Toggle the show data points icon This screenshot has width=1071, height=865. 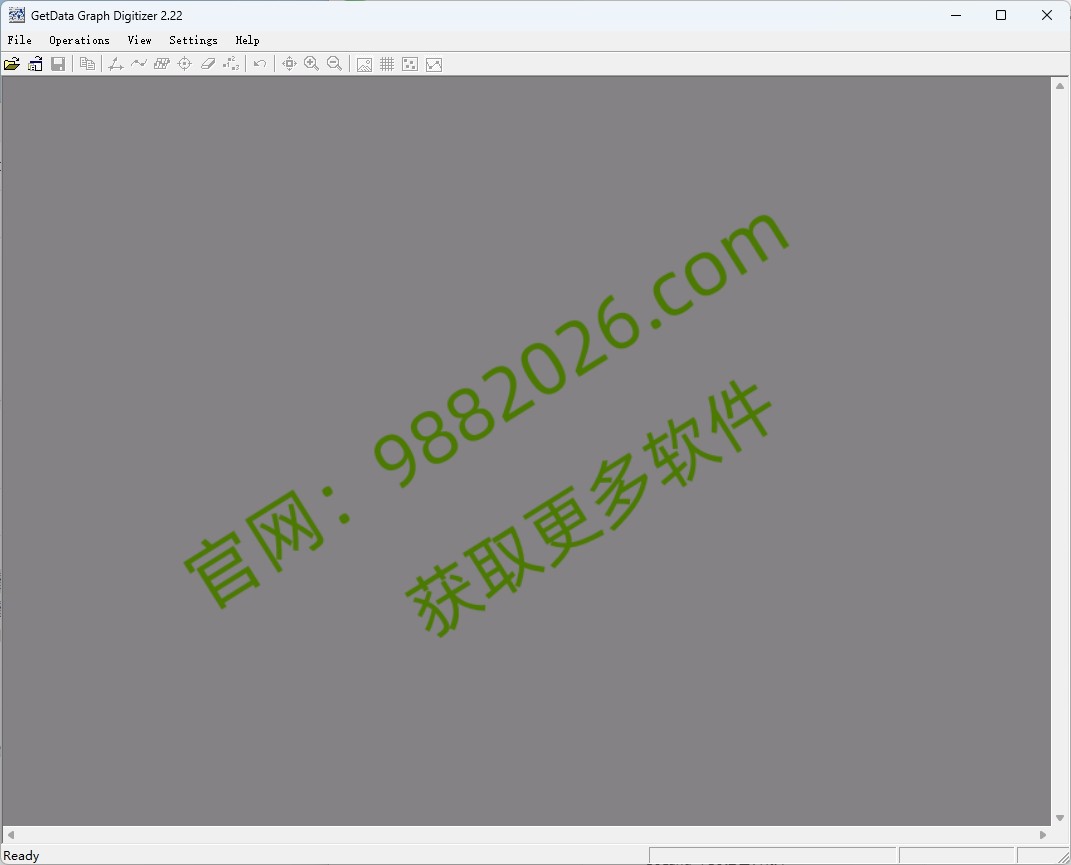[410, 64]
